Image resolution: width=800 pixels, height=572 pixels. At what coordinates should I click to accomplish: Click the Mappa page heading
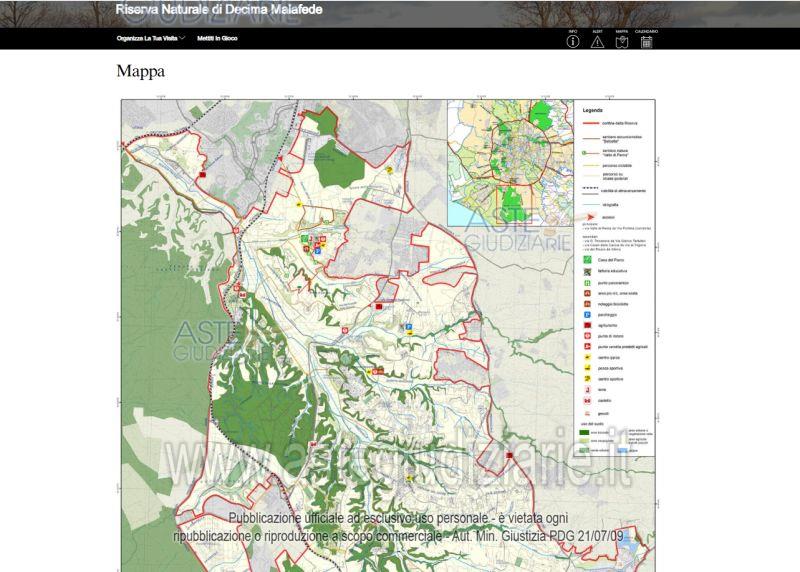click(140, 71)
